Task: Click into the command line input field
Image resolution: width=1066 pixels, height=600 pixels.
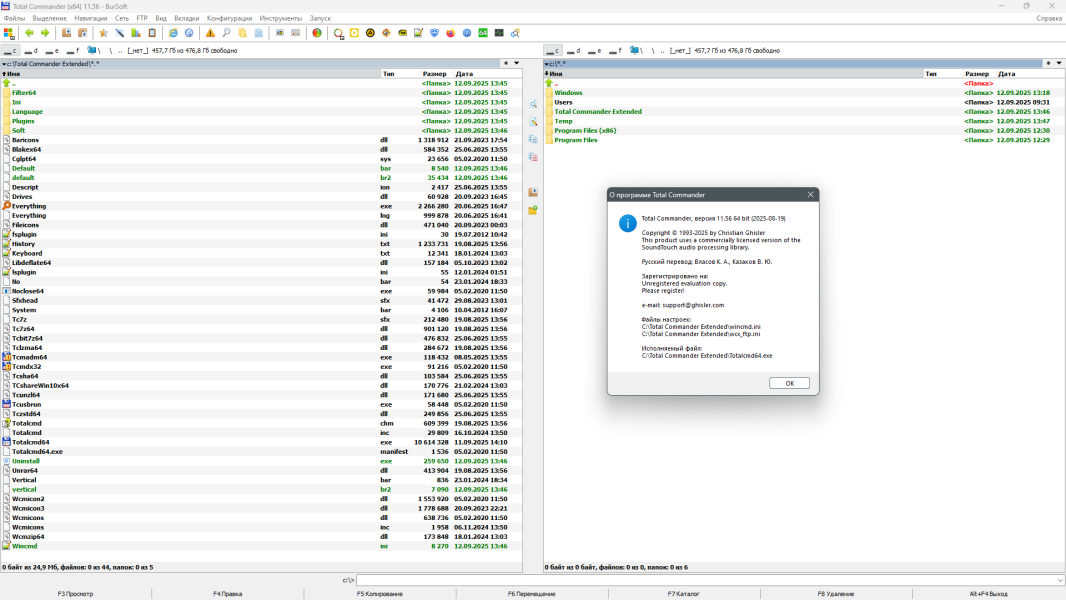Action: (x=700, y=580)
